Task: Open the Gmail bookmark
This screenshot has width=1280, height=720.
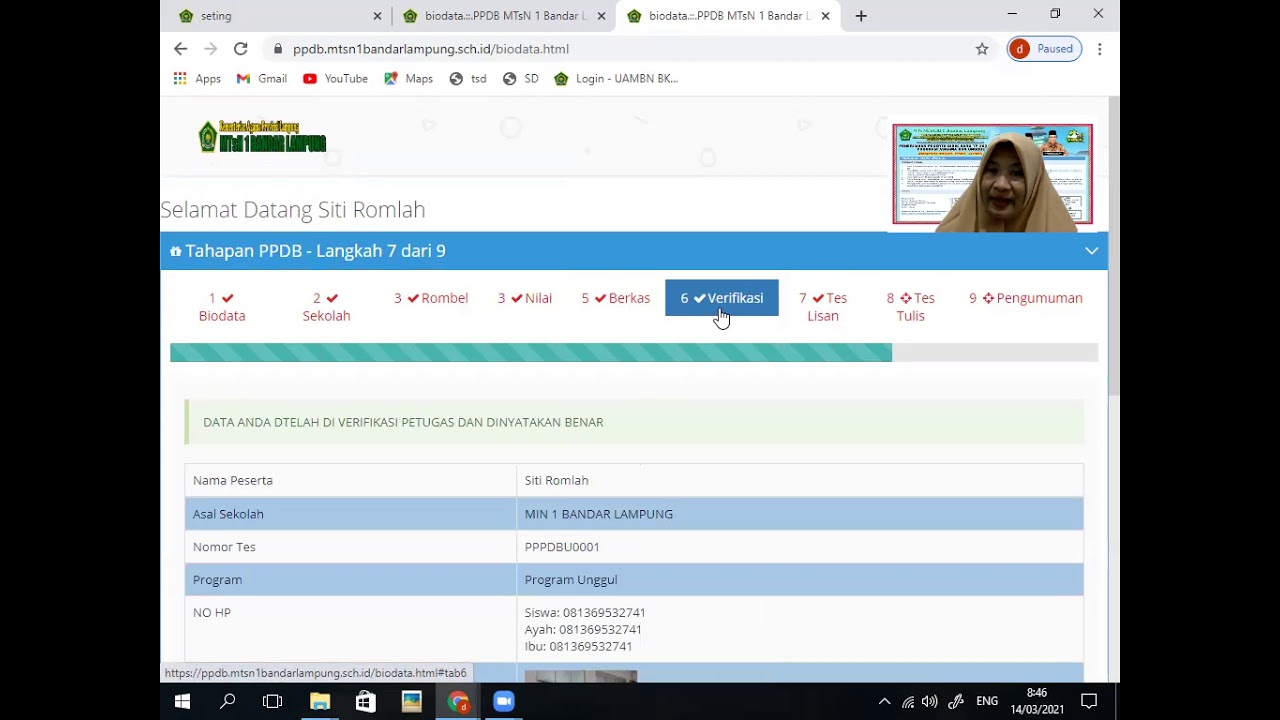Action: (262, 79)
